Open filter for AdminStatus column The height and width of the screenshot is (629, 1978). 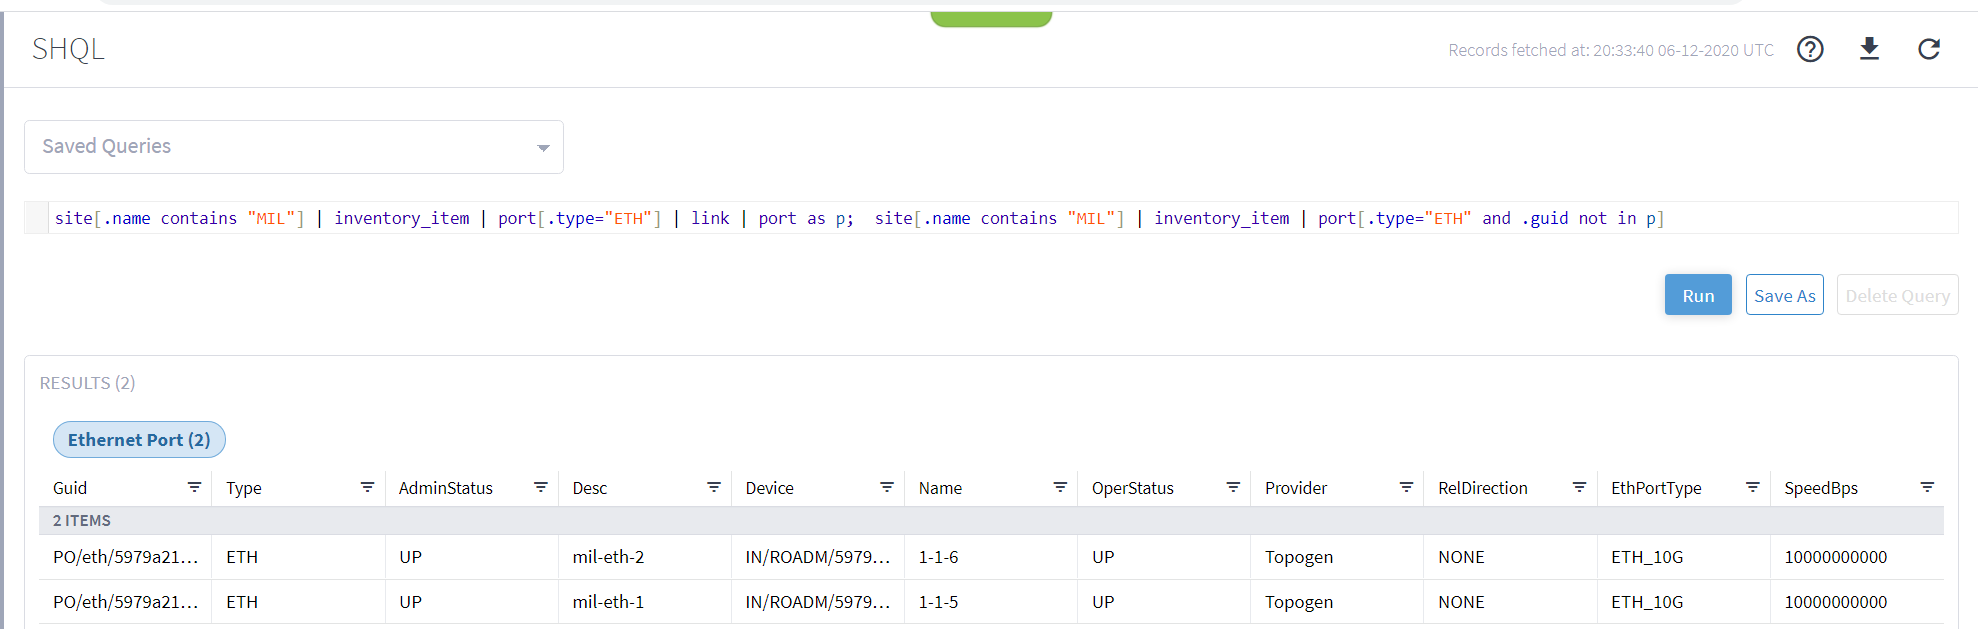point(540,487)
